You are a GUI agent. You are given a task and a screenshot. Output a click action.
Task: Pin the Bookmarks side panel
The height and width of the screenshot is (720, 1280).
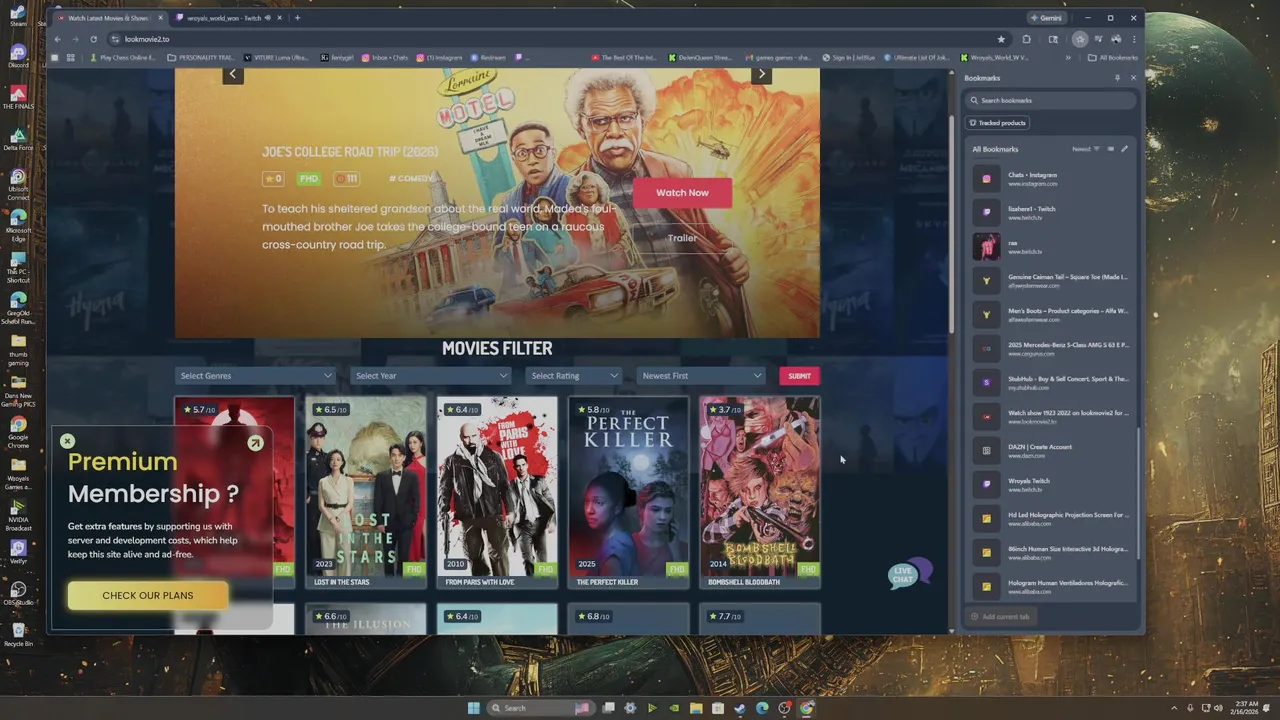click(1117, 78)
